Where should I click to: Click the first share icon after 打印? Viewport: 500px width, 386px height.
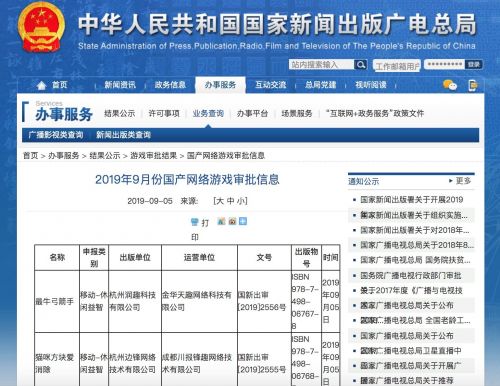221,221
